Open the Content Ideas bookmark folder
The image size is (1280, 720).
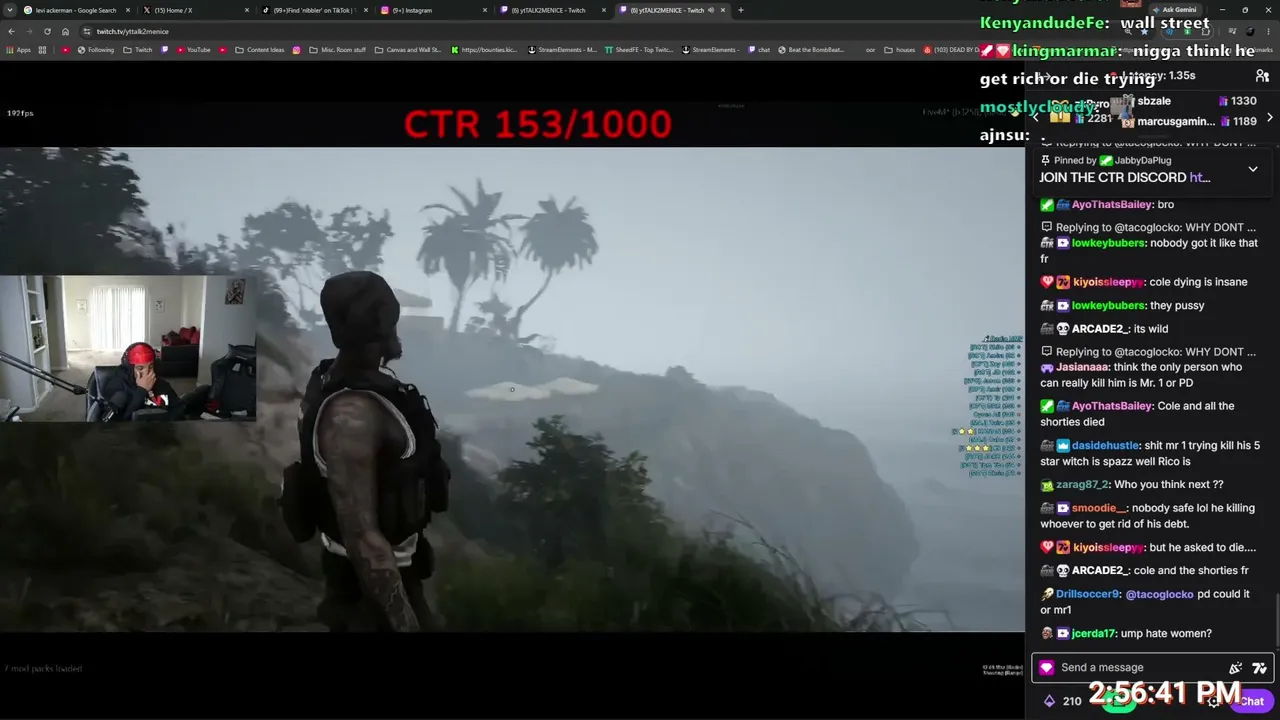(x=259, y=50)
